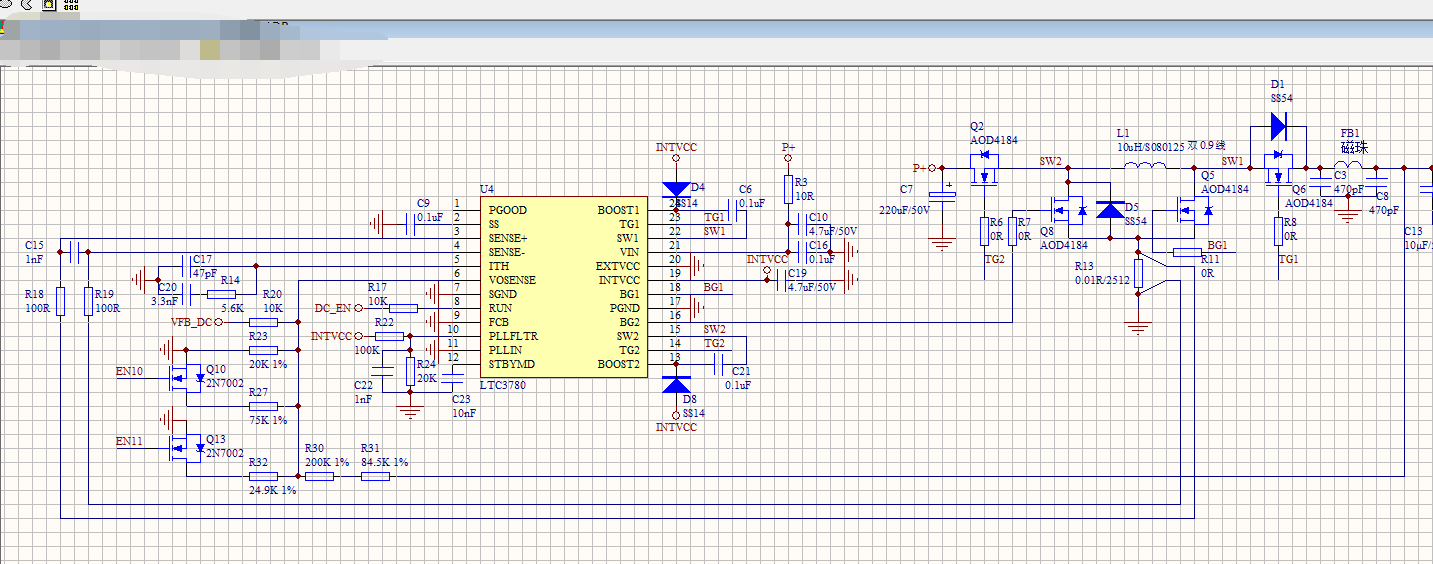The height and width of the screenshot is (564, 1433).
Task: Select the EXTVCC pin label
Action: [x=617, y=267]
